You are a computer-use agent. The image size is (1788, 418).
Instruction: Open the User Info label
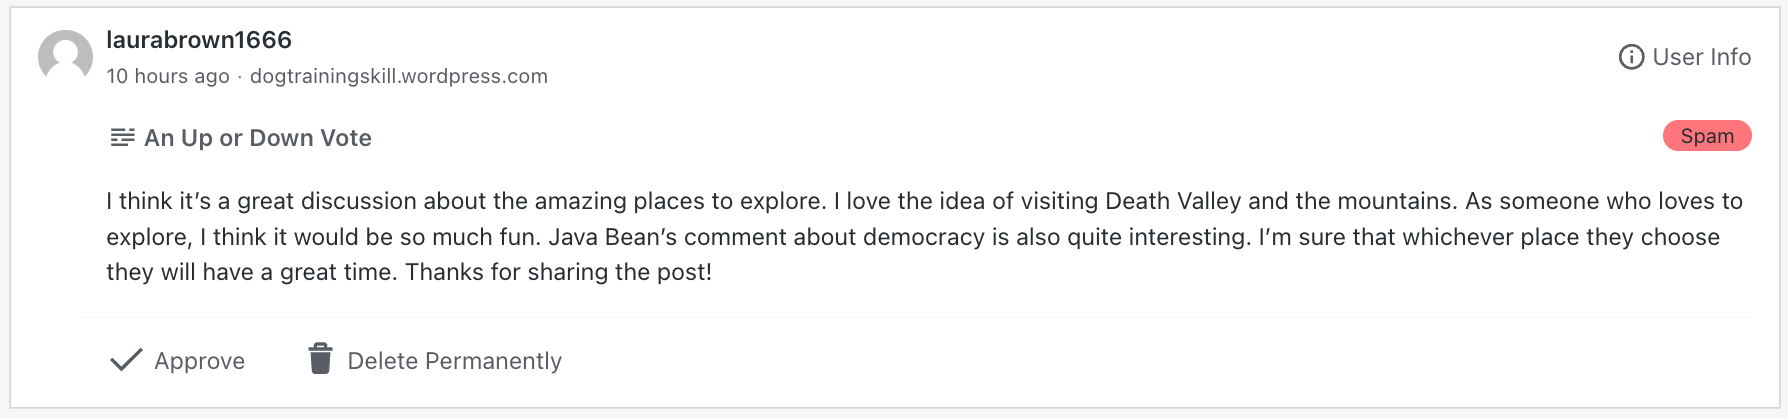click(x=1701, y=57)
